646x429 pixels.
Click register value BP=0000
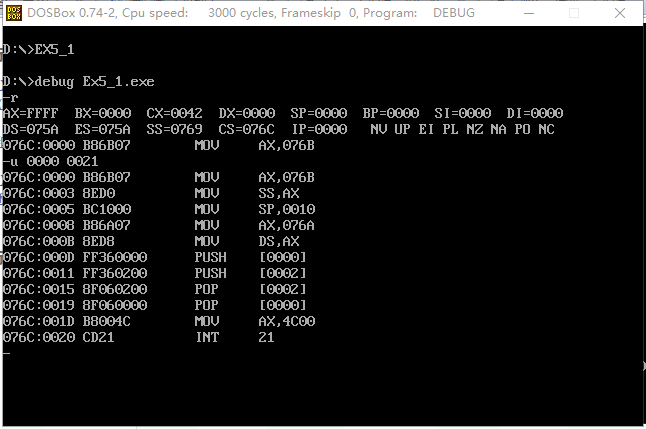point(391,113)
